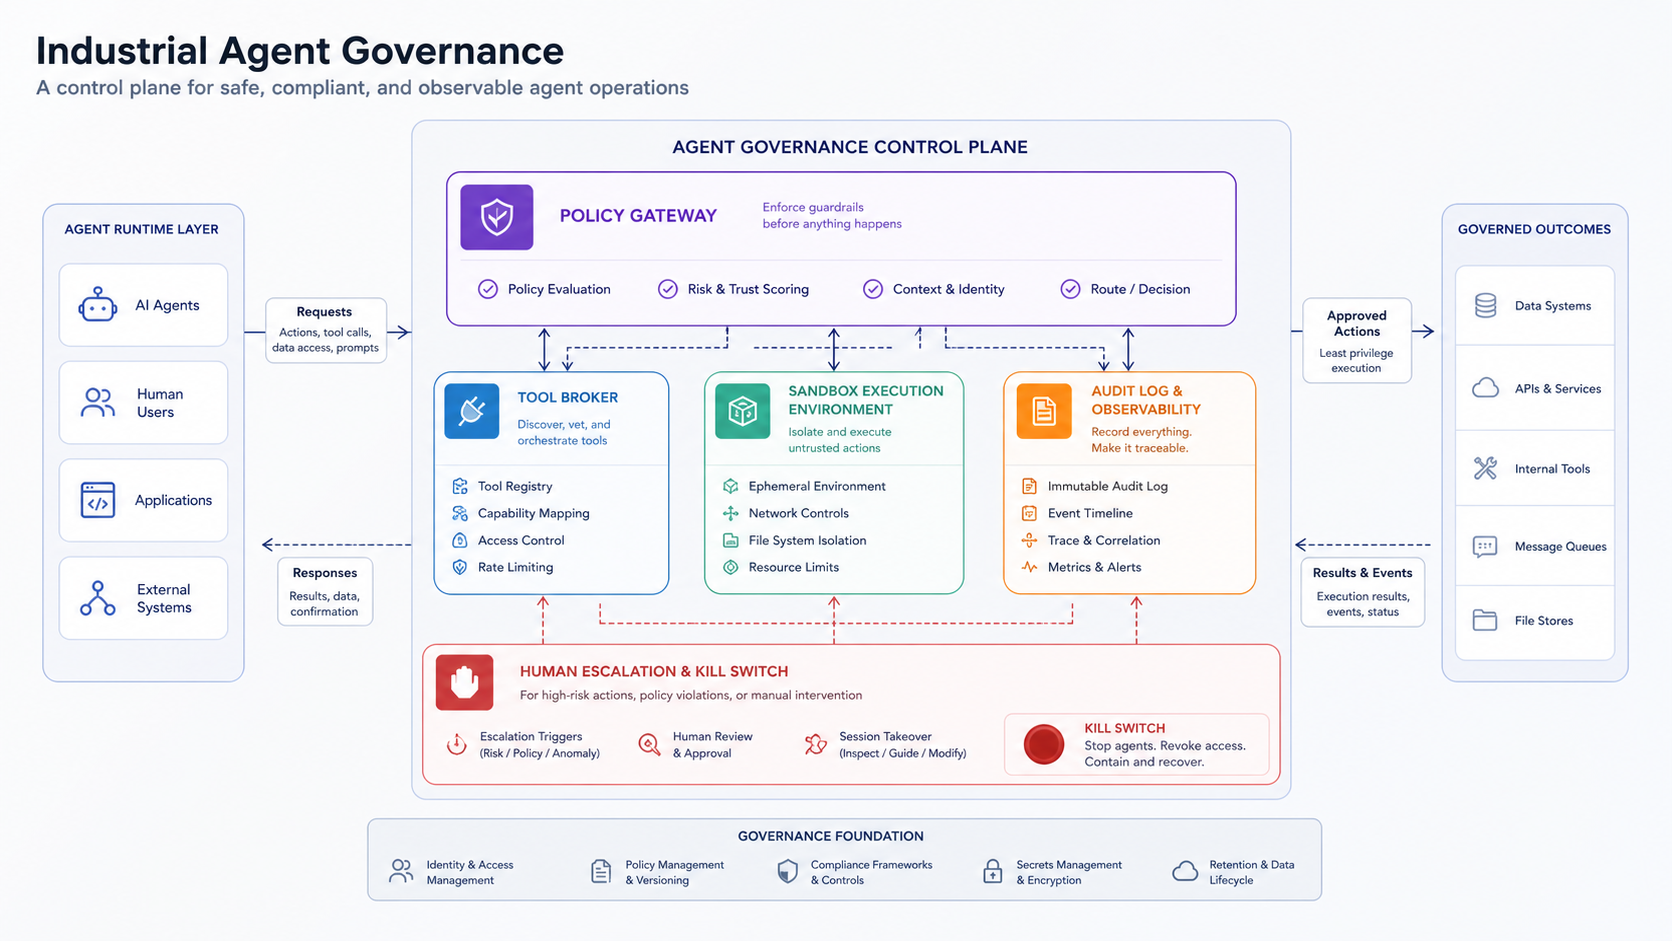Click the 'GOVERNED OUTCOMES' heading

click(1534, 229)
